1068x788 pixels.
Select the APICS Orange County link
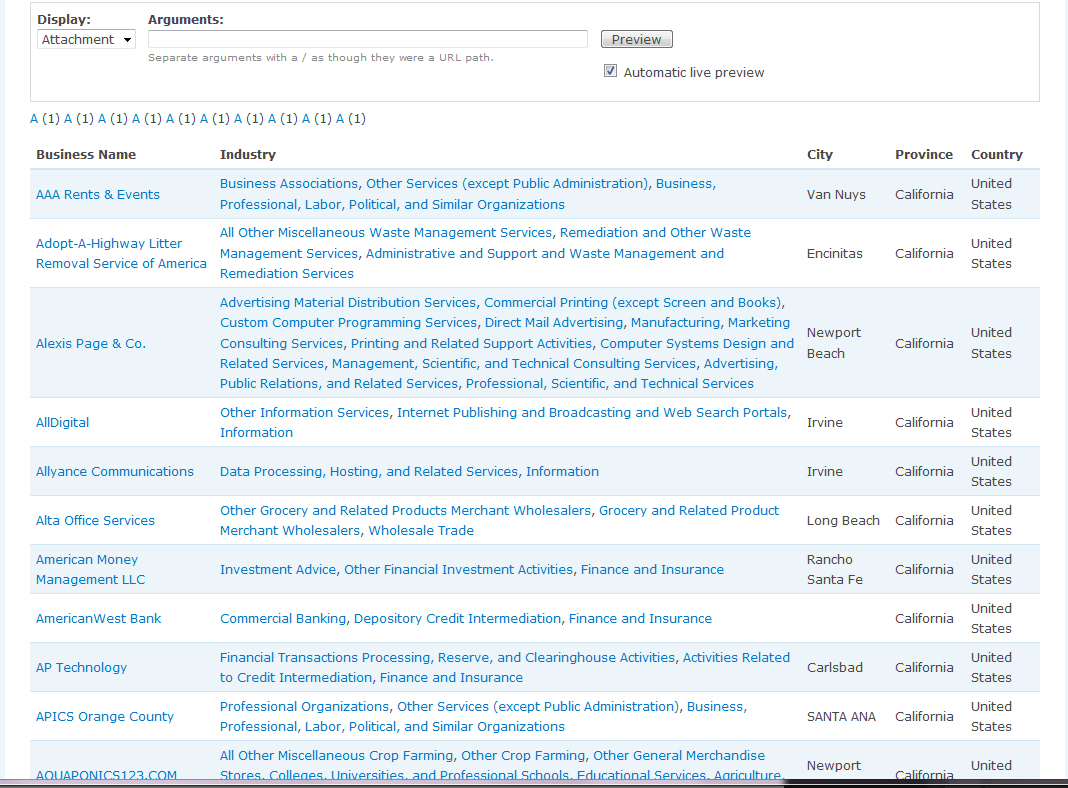point(105,717)
